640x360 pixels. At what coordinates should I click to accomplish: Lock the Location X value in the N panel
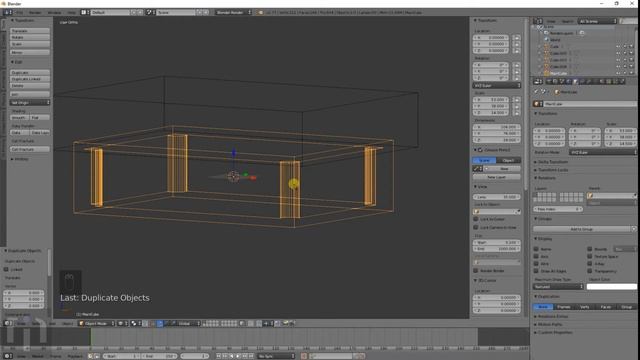pyautogui.click(x=517, y=38)
